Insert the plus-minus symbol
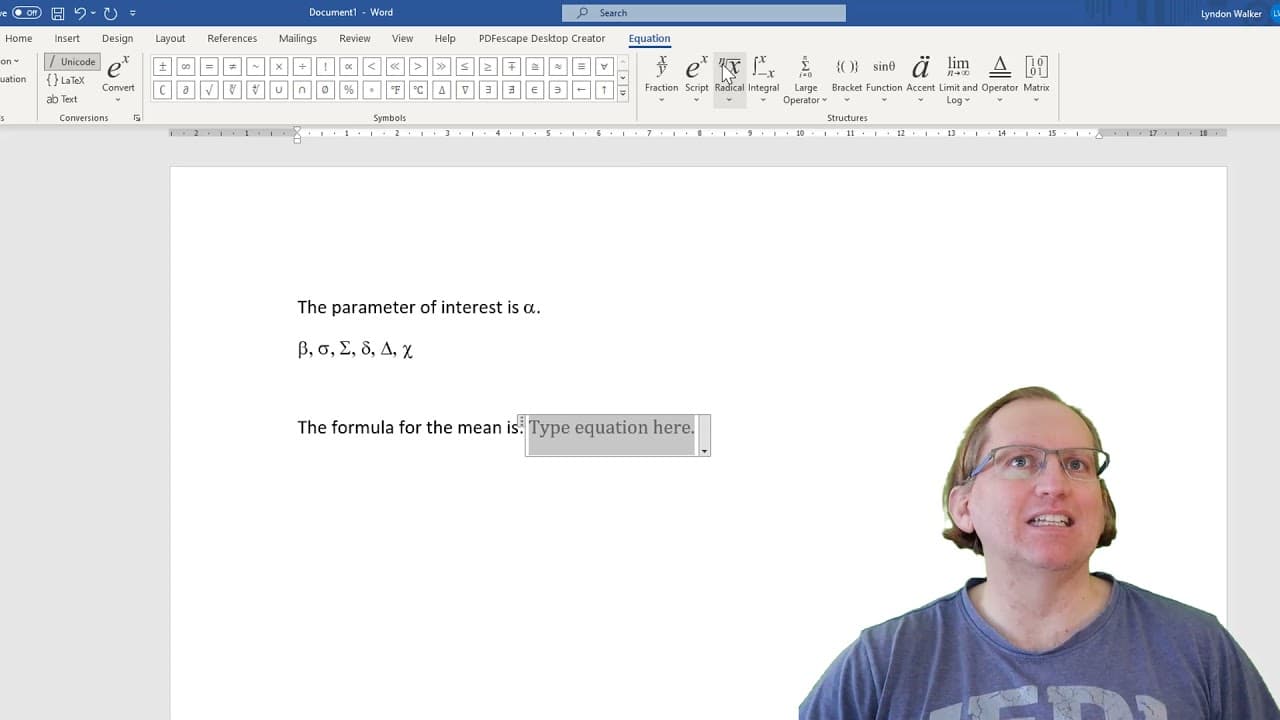 click(162, 67)
